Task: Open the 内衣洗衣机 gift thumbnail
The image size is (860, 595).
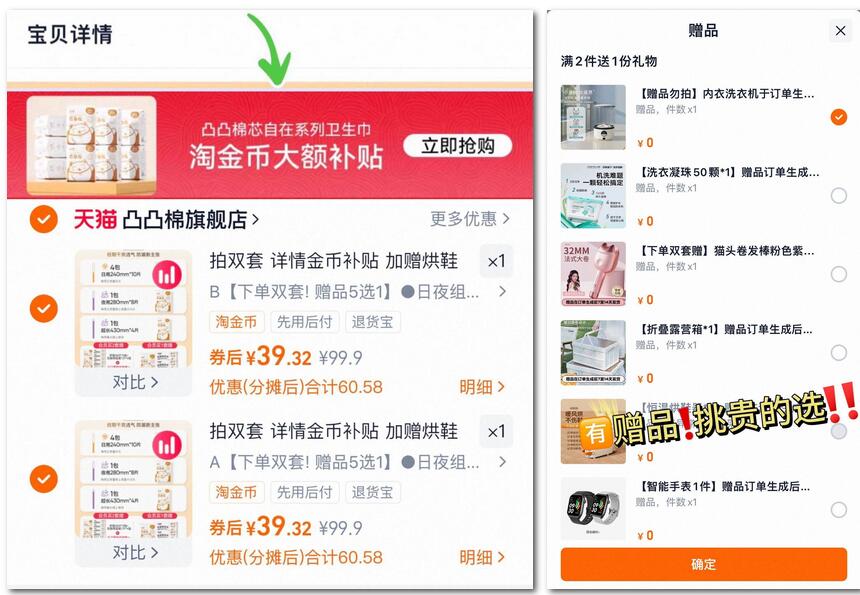Action: click(593, 117)
